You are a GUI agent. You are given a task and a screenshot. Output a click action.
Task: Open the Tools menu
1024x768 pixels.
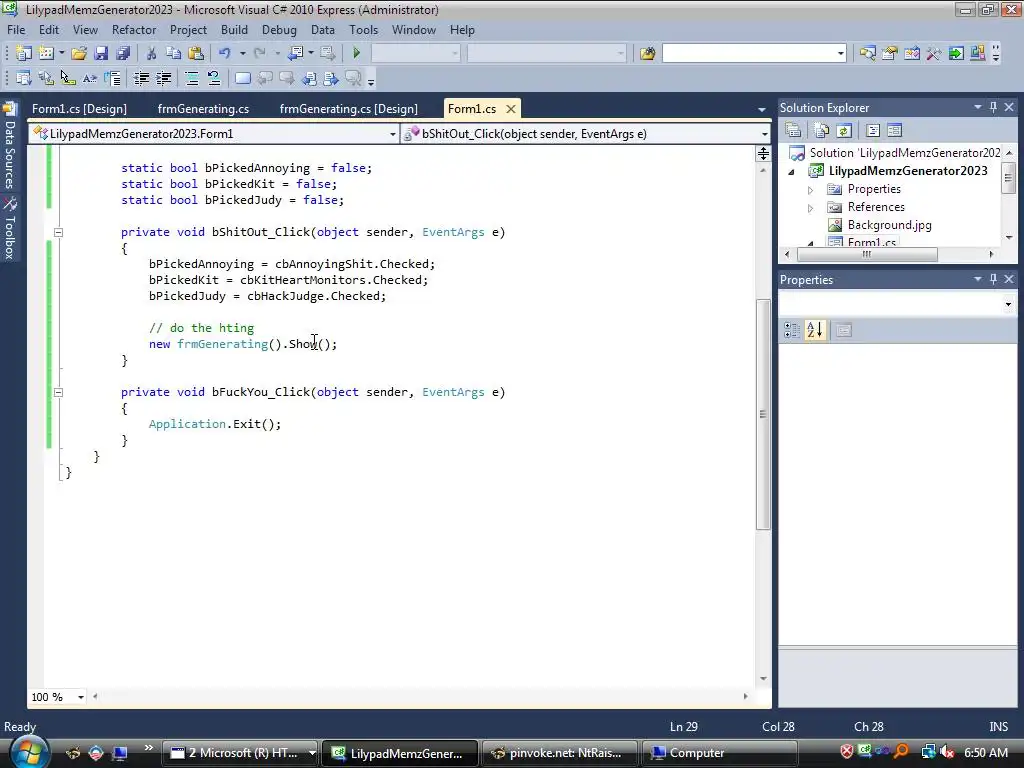363,30
